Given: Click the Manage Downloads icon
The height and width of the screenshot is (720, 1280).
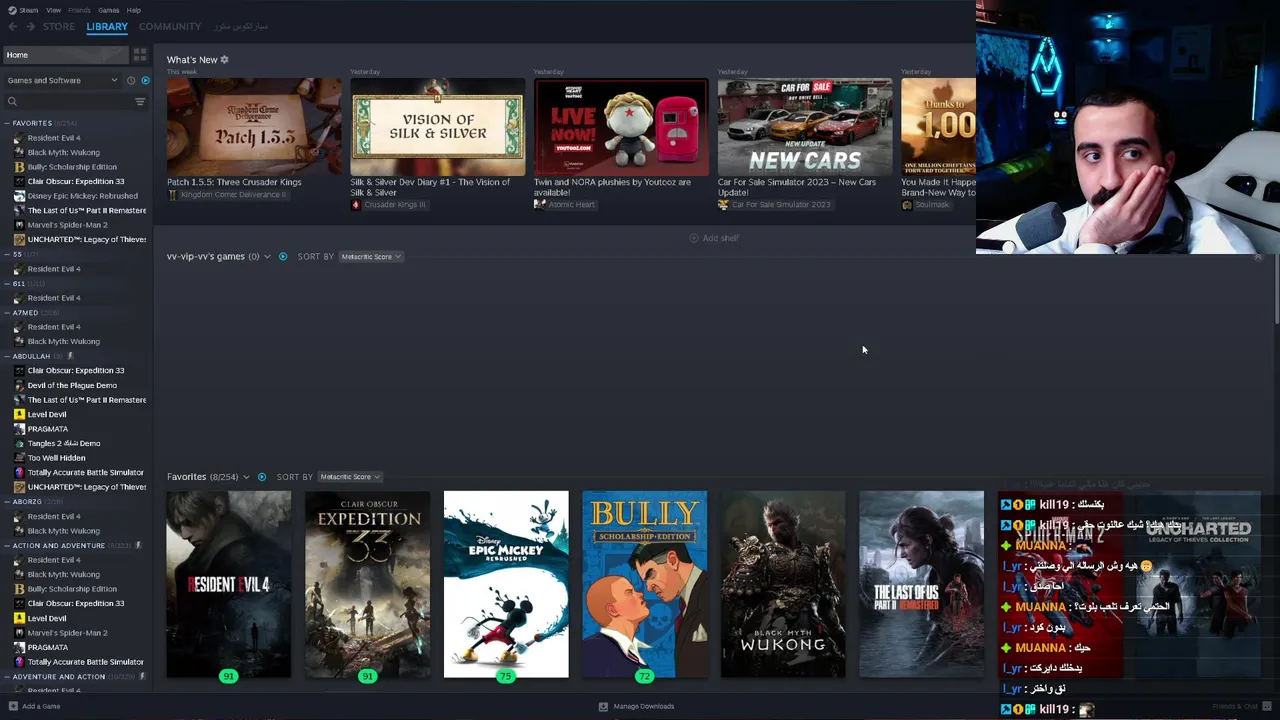Looking at the screenshot, I should coord(603,706).
